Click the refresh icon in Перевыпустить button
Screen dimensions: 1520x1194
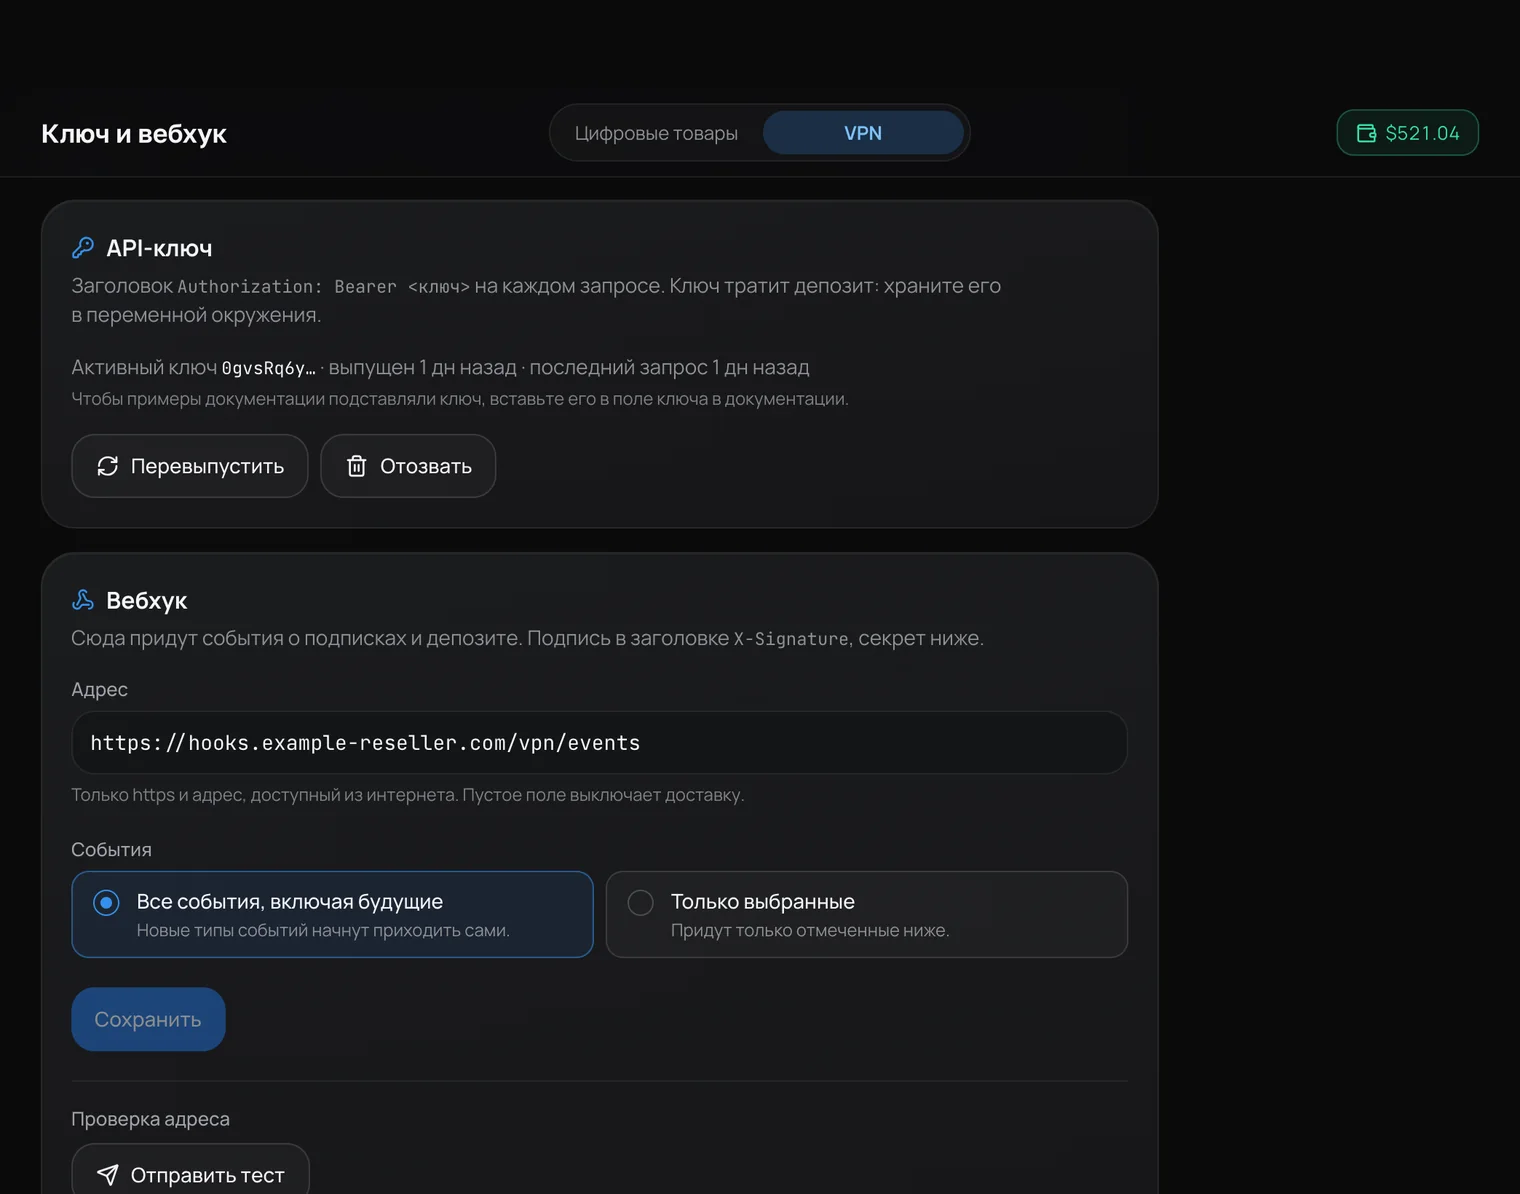click(x=108, y=466)
